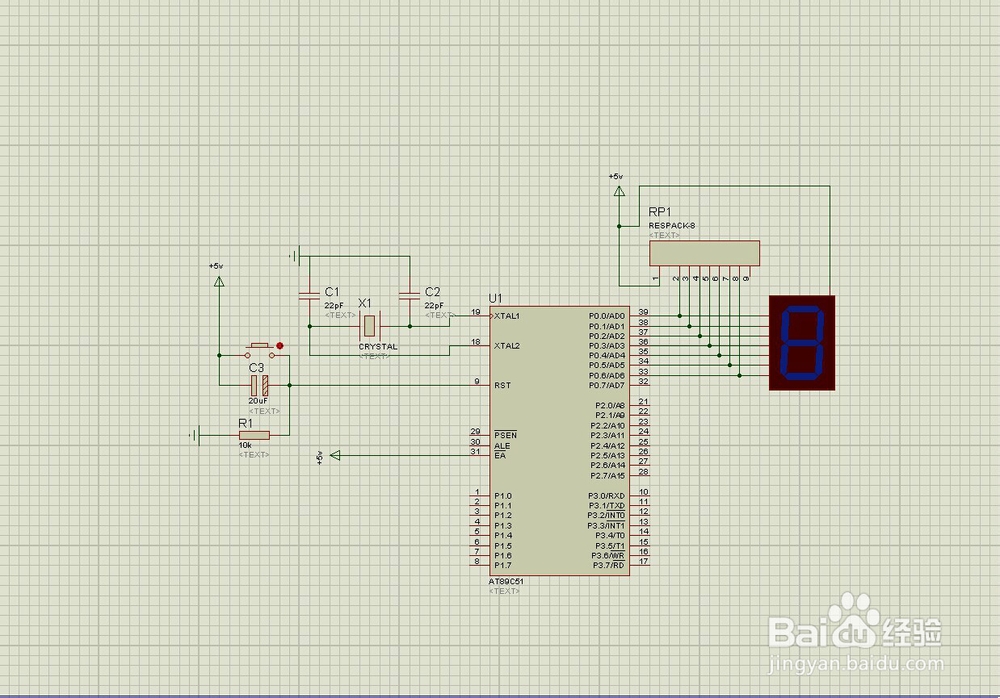Select the C1 capacitor symbol

pyautogui.click(x=309, y=295)
